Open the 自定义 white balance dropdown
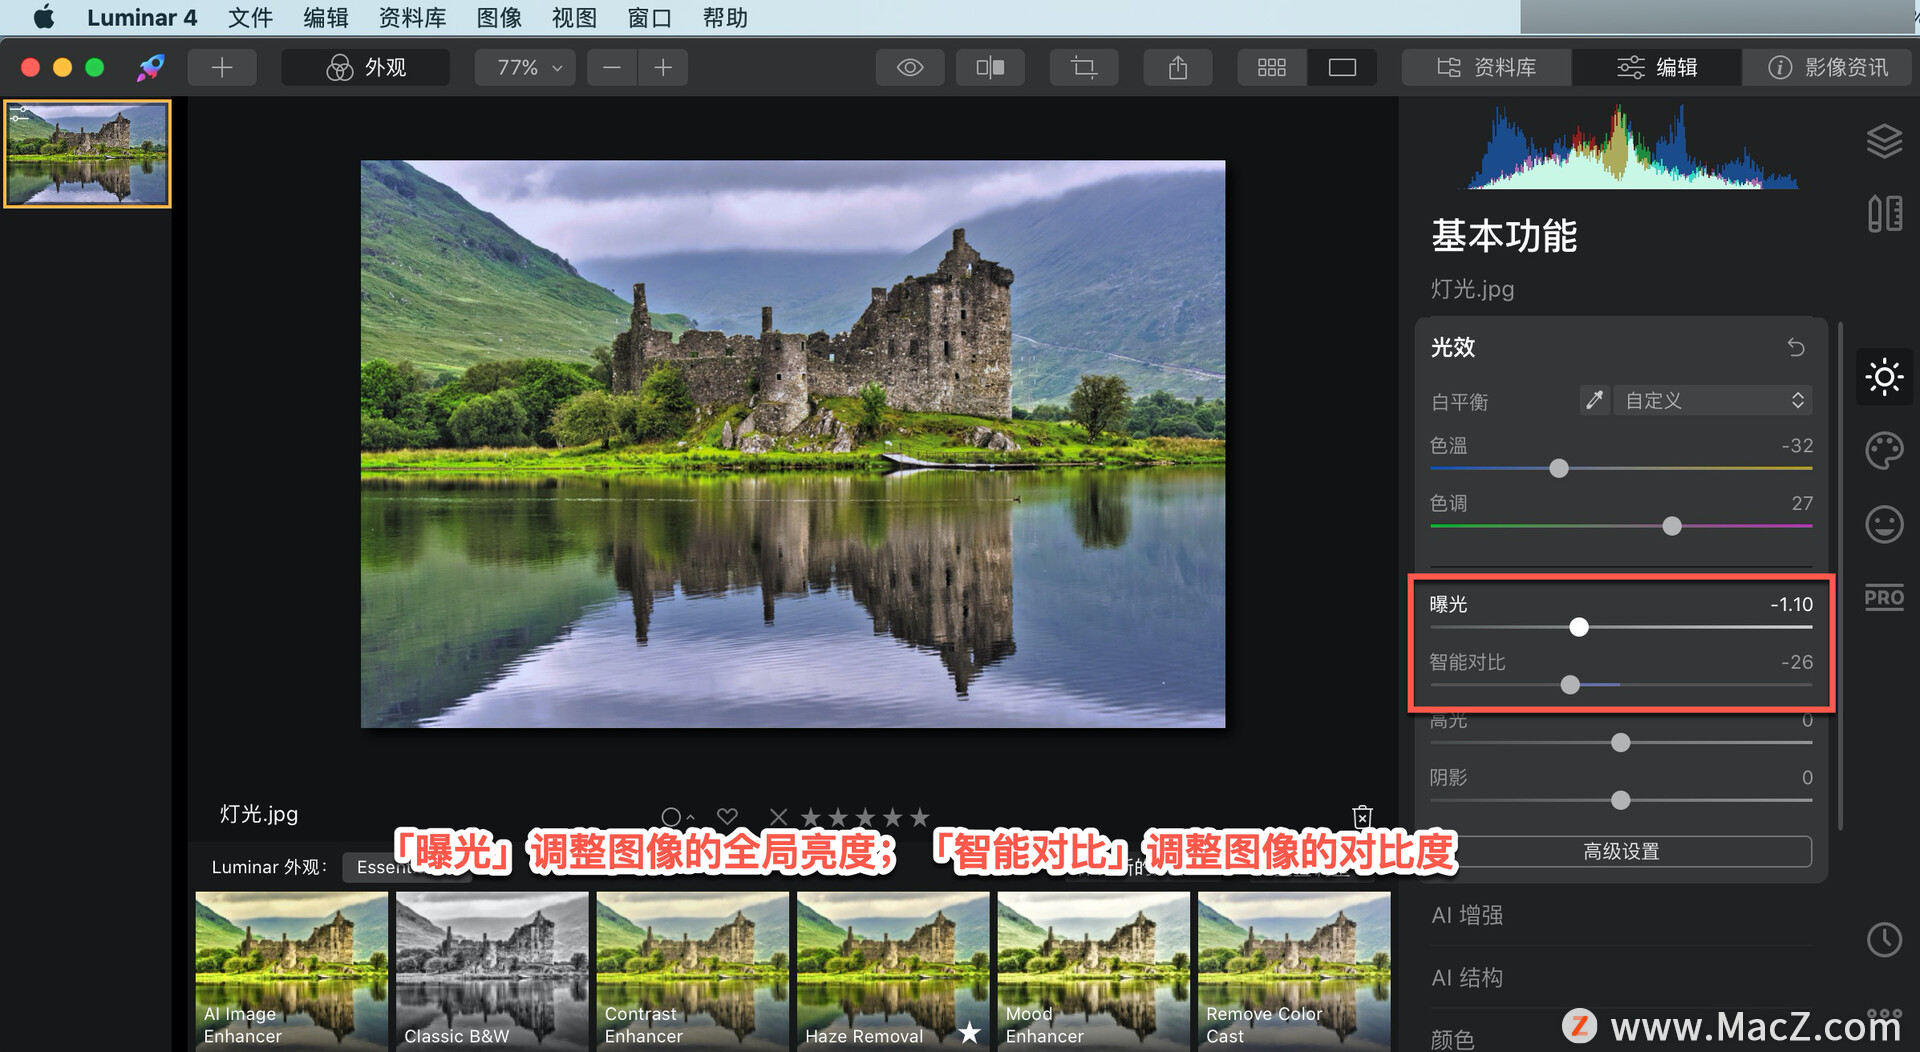The image size is (1920, 1052). point(1712,400)
